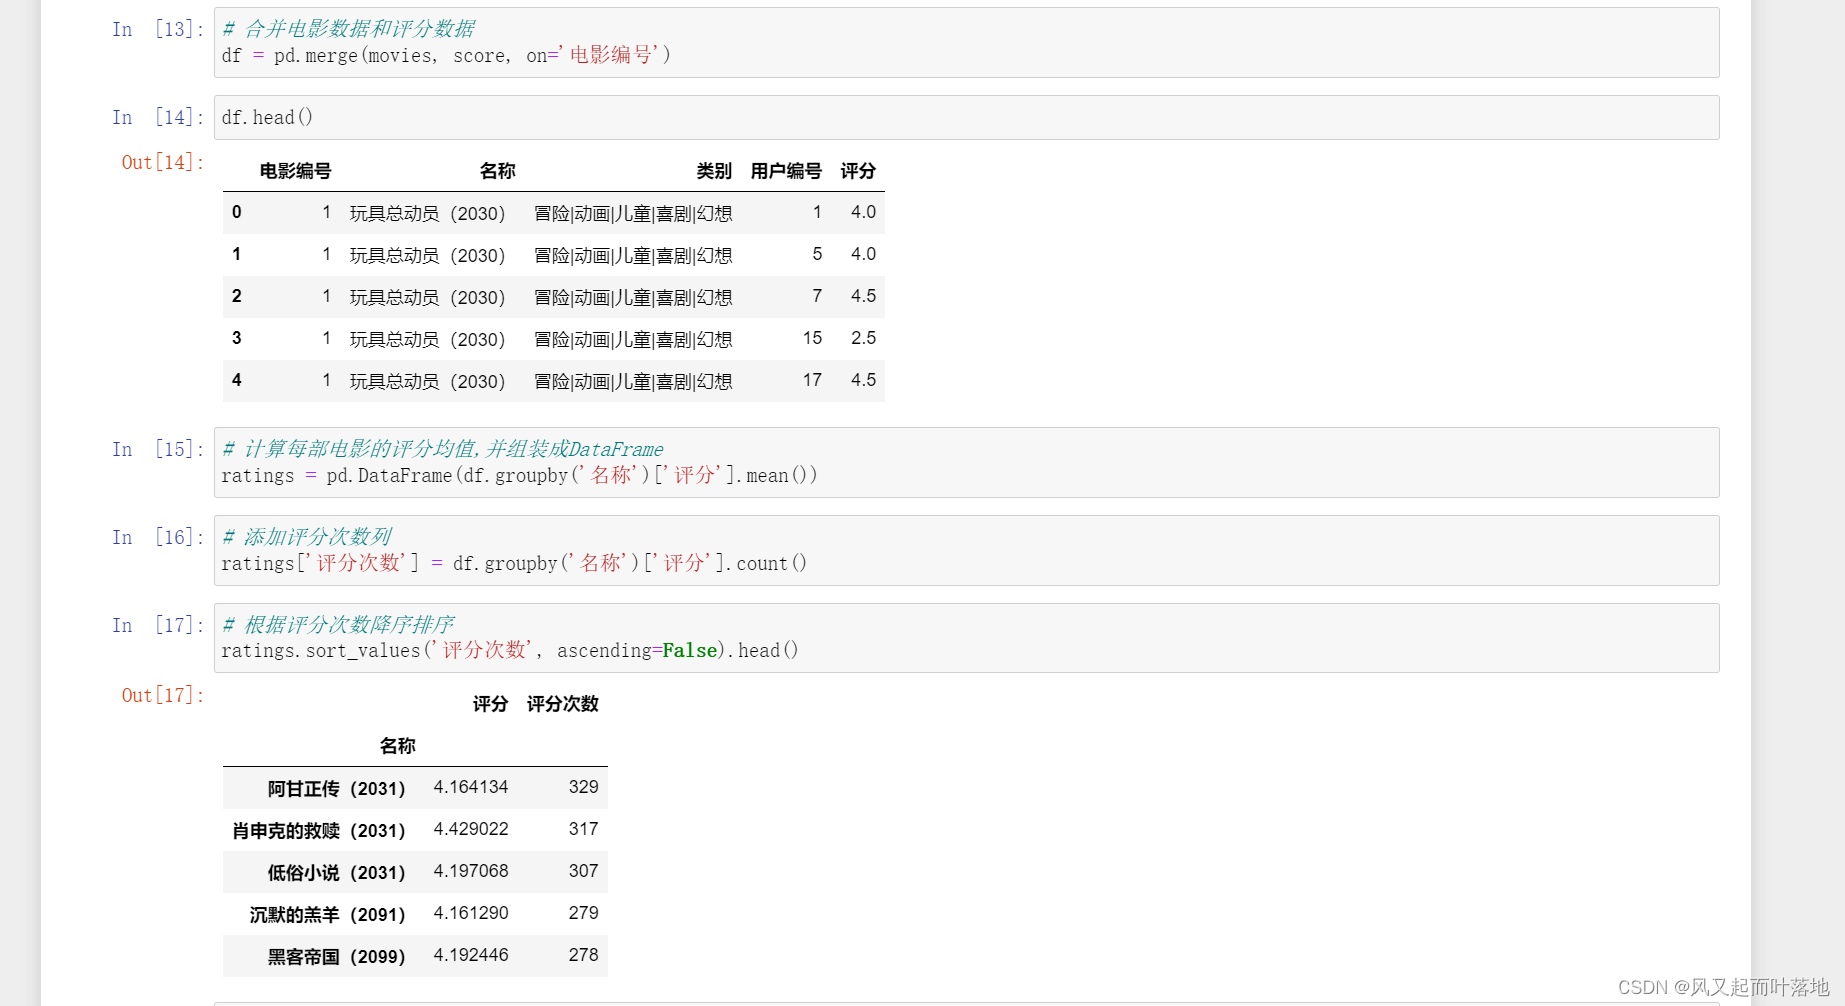This screenshot has height=1006, width=1845.
Task: Click the 评分 header in Out[17] table
Action: (490, 704)
